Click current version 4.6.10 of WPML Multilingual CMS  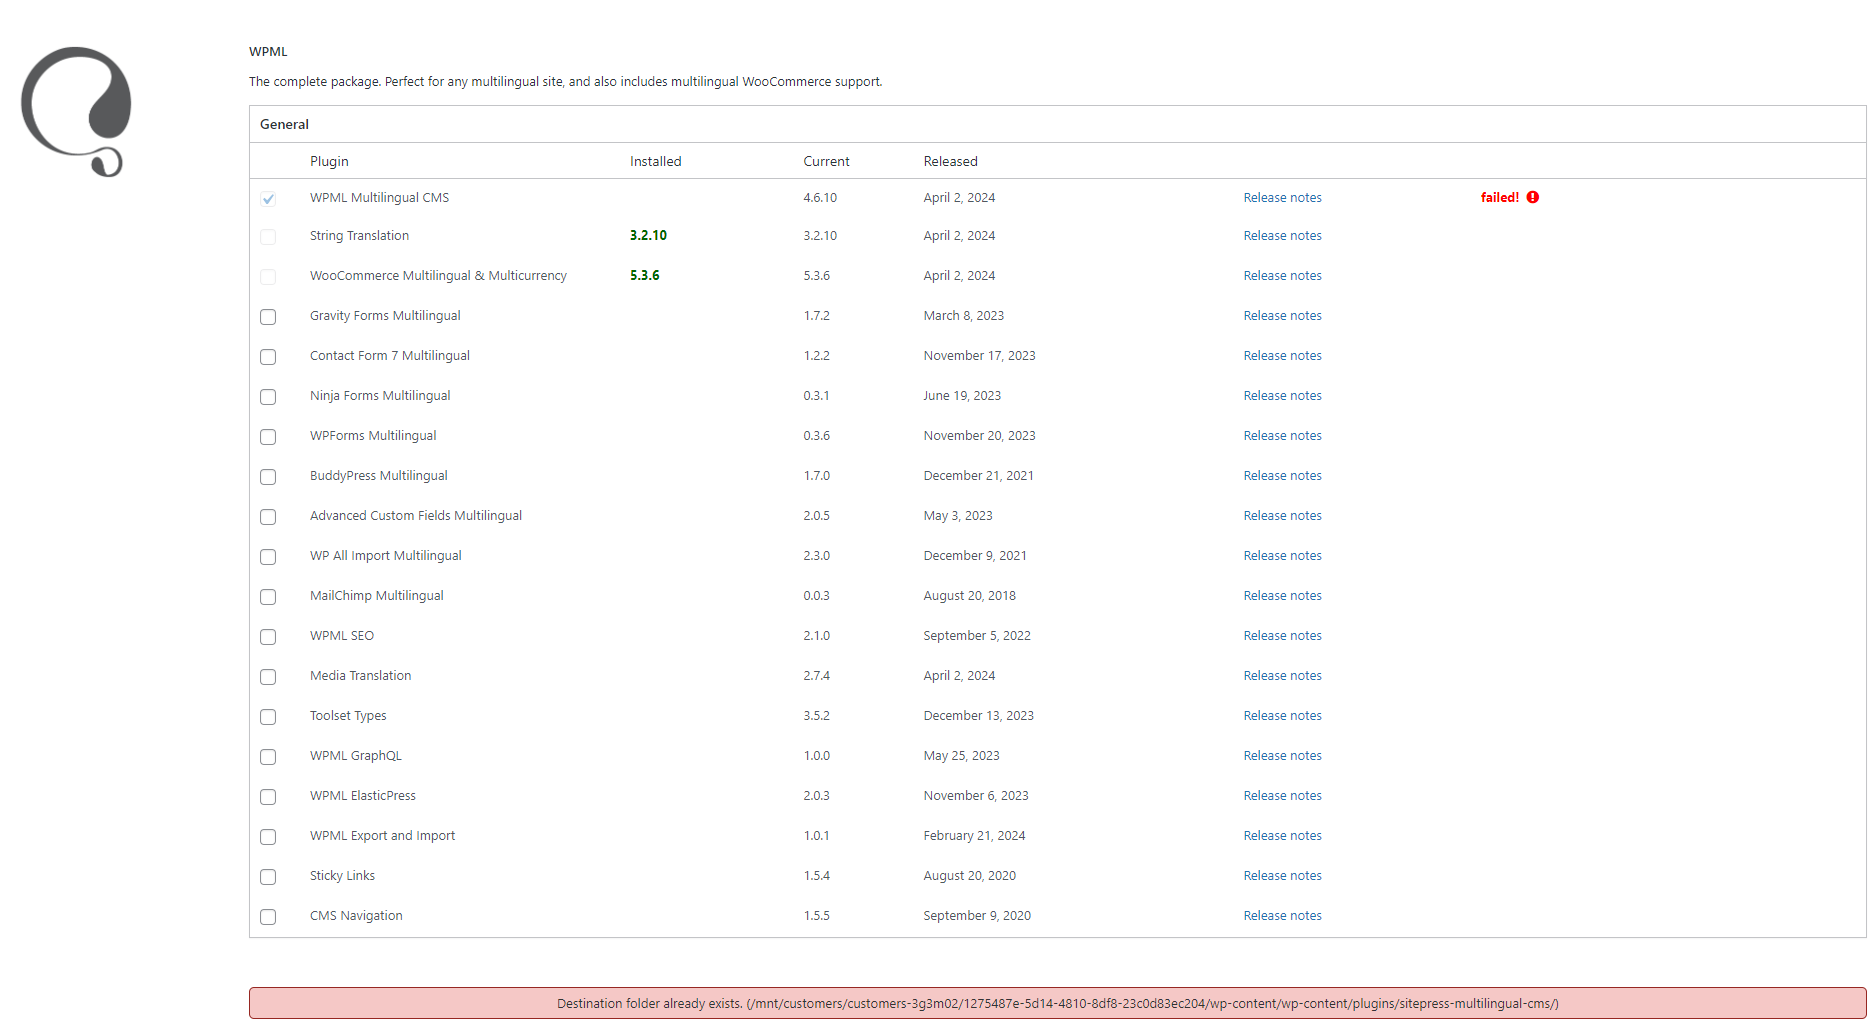coord(820,198)
